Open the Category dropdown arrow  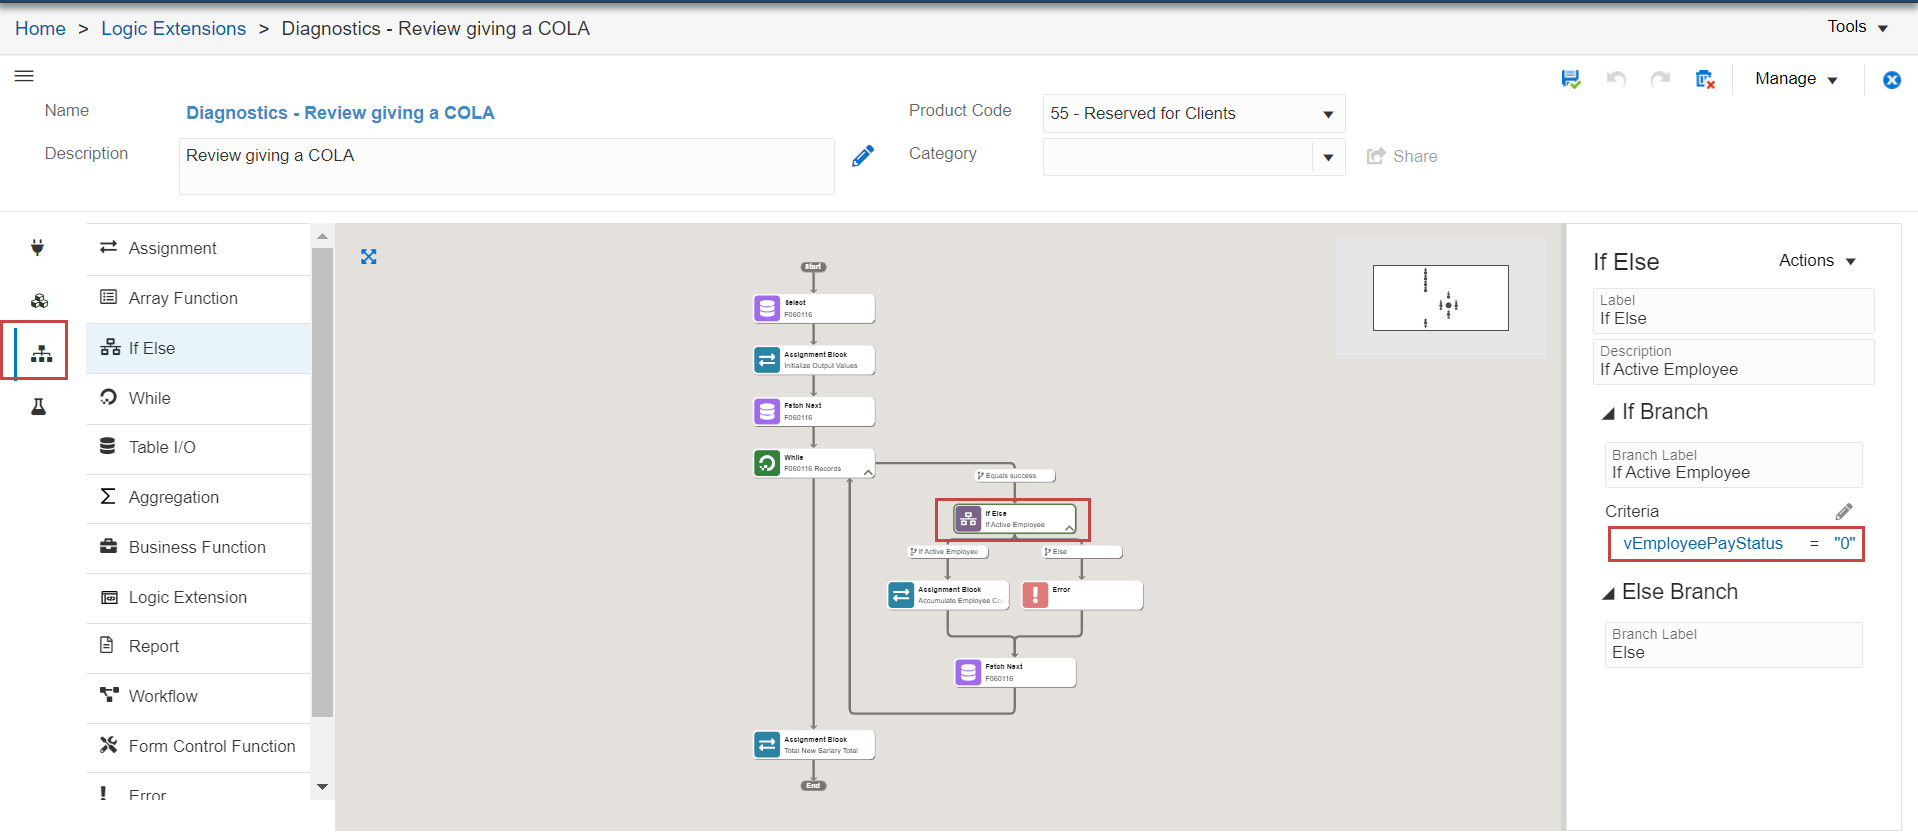tap(1328, 157)
